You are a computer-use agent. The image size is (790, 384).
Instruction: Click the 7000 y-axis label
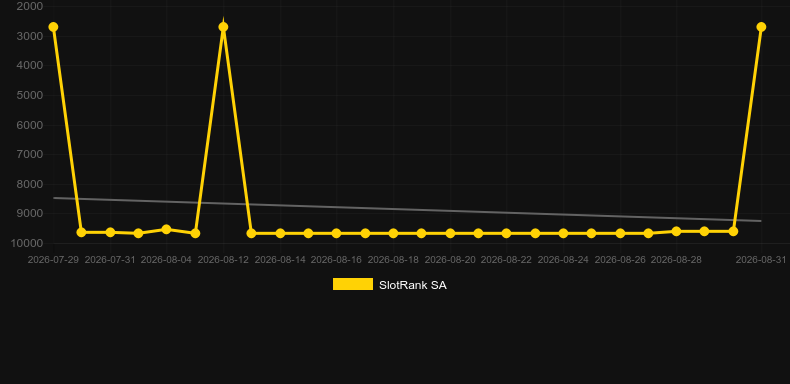[x=30, y=154]
